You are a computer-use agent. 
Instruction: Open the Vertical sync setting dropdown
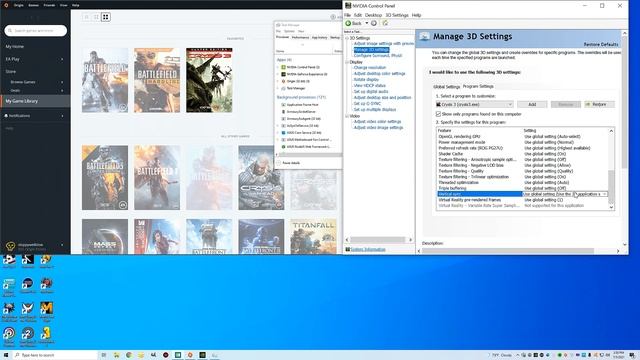click(x=604, y=194)
